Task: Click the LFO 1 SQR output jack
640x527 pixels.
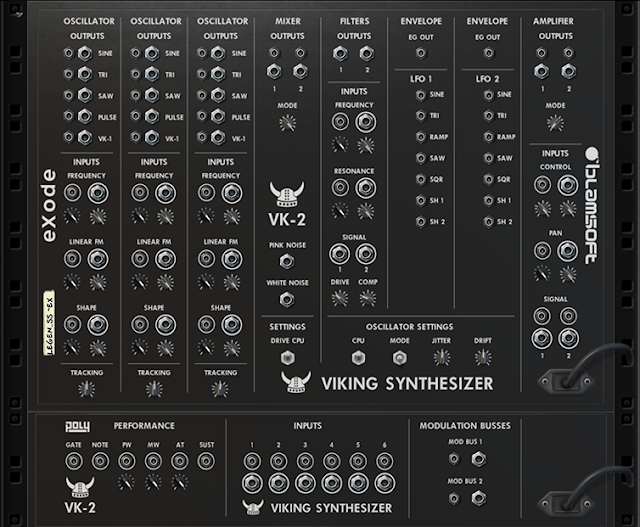Action: 421,180
